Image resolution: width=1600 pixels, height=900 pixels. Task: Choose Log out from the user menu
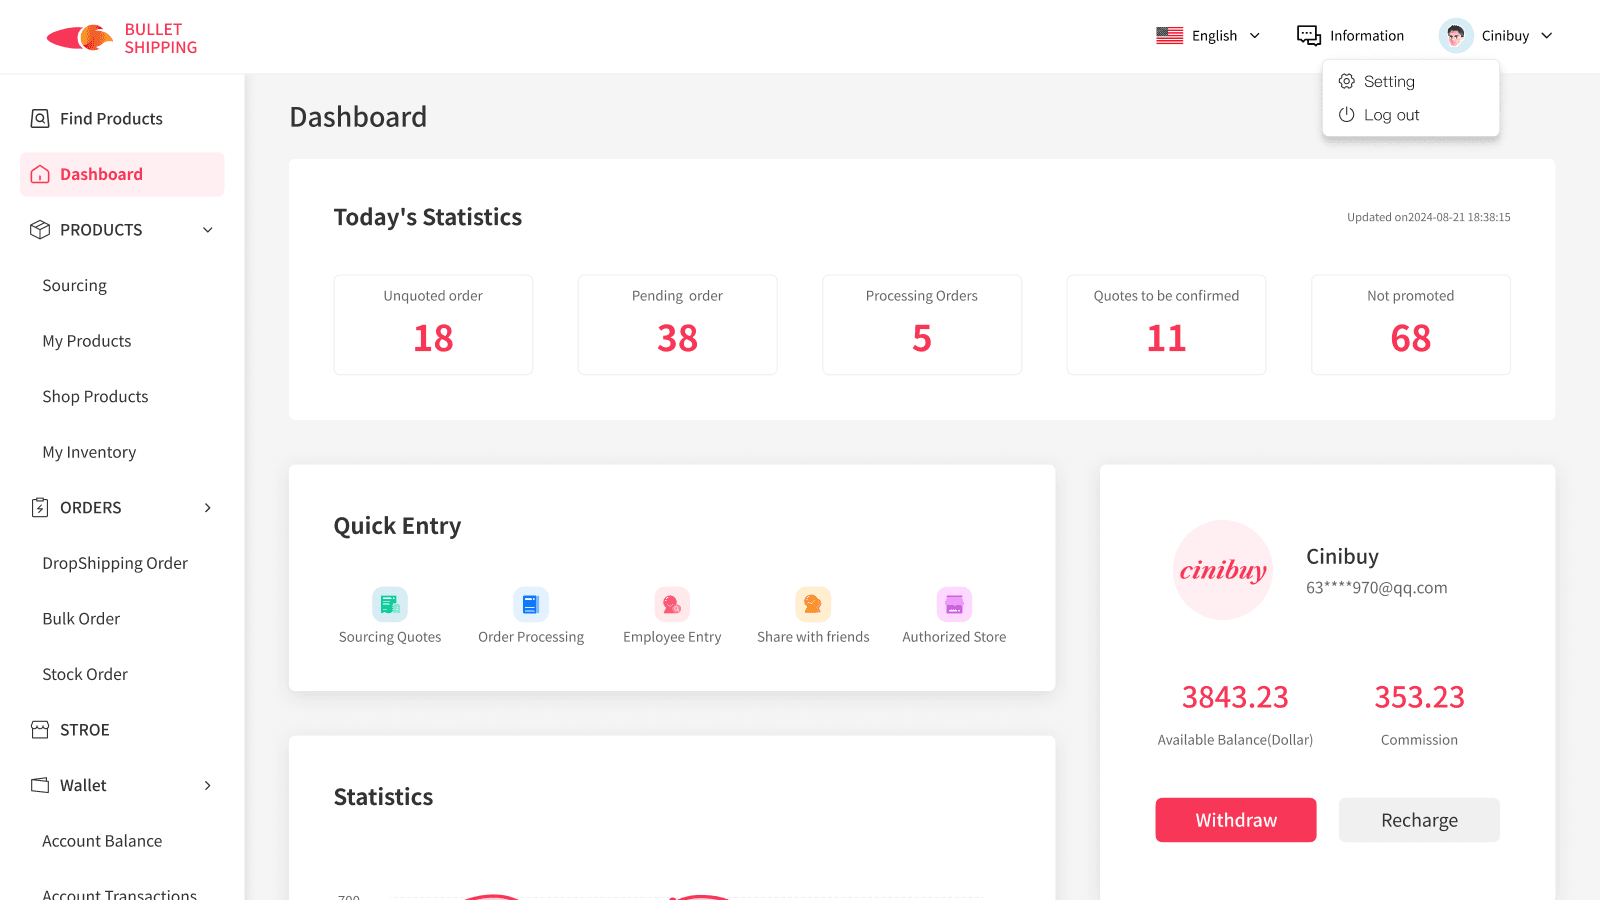pyautogui.click(x=1391, y=115)
